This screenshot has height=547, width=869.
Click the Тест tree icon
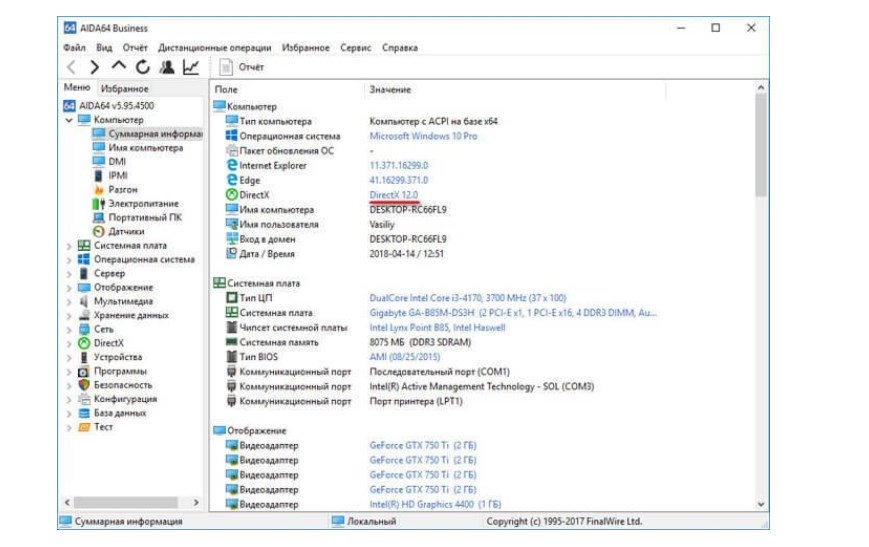(x=84, y=427)
